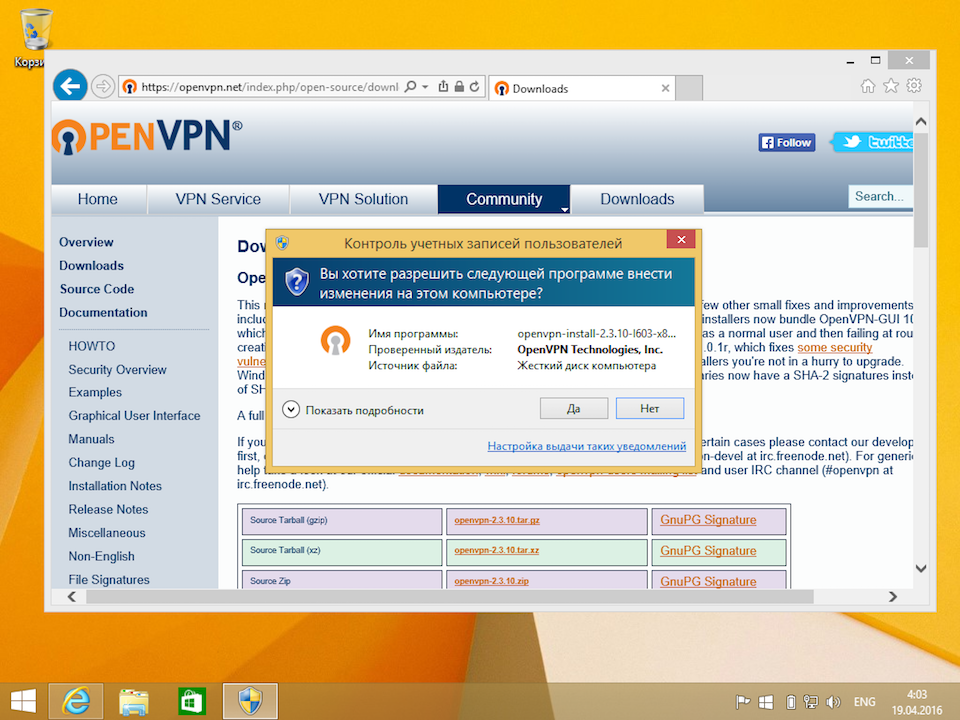Image resolution: width=960 pixels, height=720 pixels.
Task: Open the Community navigation tab
Action: 504,199
